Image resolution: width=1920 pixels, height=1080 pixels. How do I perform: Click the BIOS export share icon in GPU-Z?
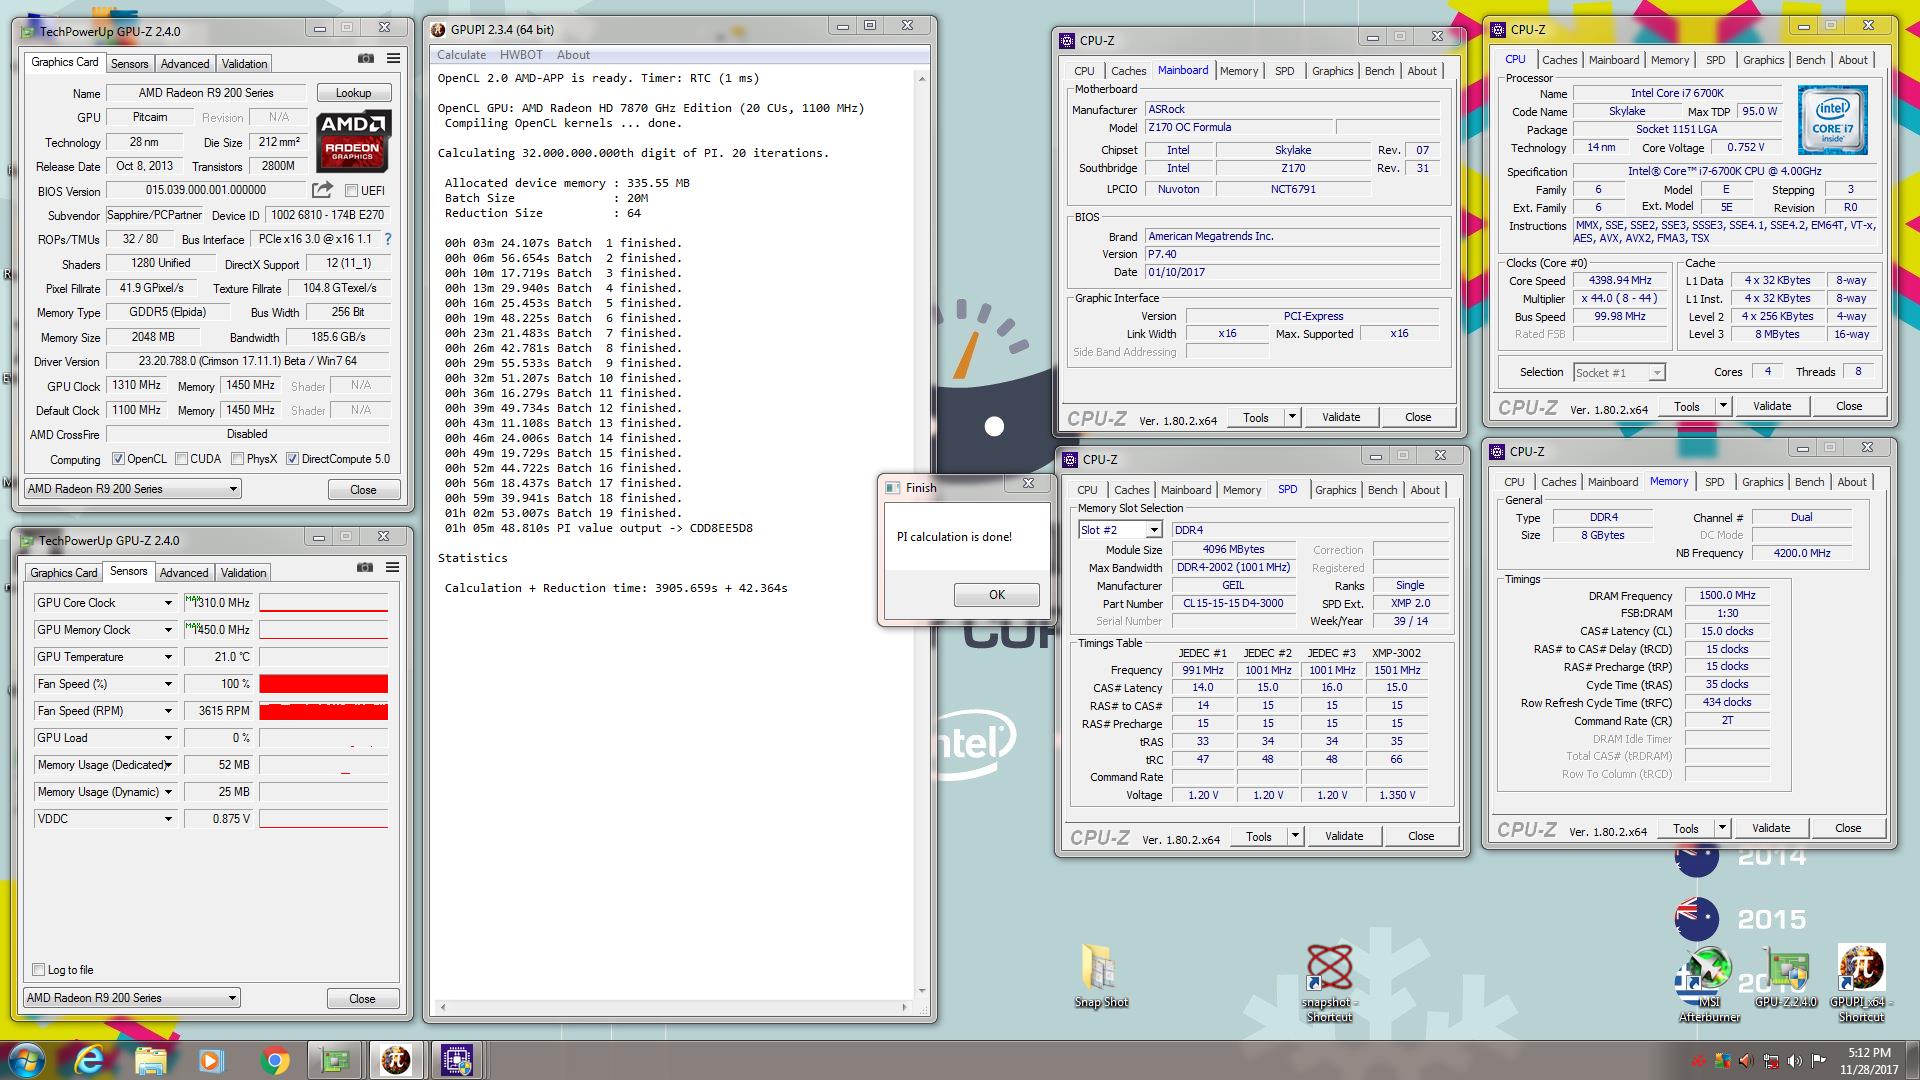(322, 190)
